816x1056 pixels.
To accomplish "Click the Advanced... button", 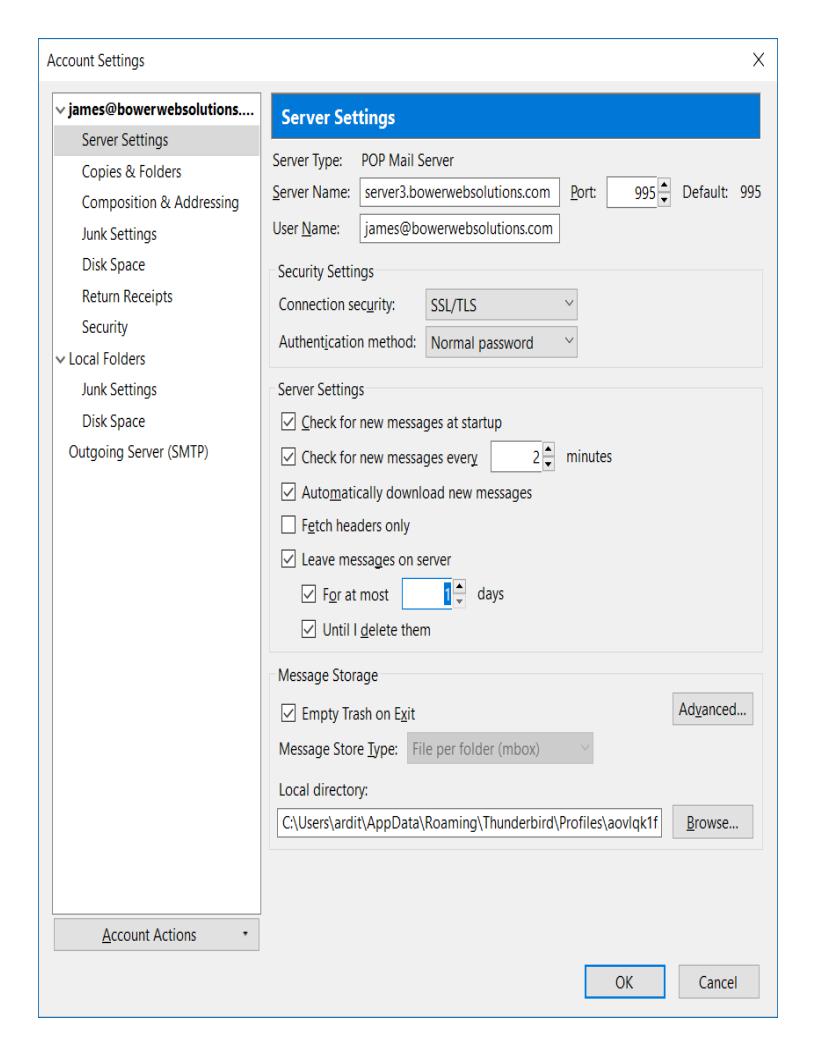I will click(712, 709).
